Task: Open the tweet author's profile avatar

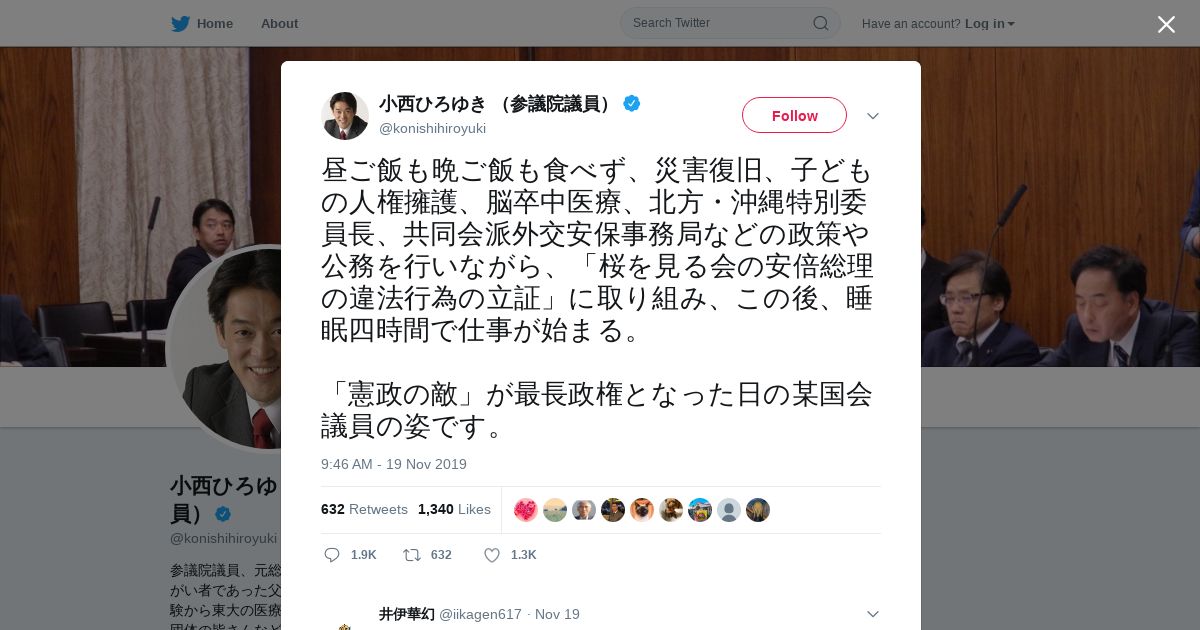Action: [x=345, y=116]
